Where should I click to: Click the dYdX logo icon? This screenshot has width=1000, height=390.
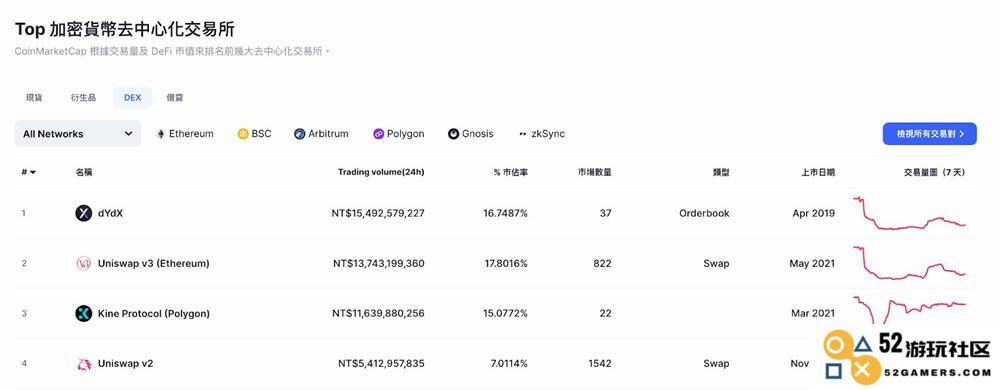84,213
